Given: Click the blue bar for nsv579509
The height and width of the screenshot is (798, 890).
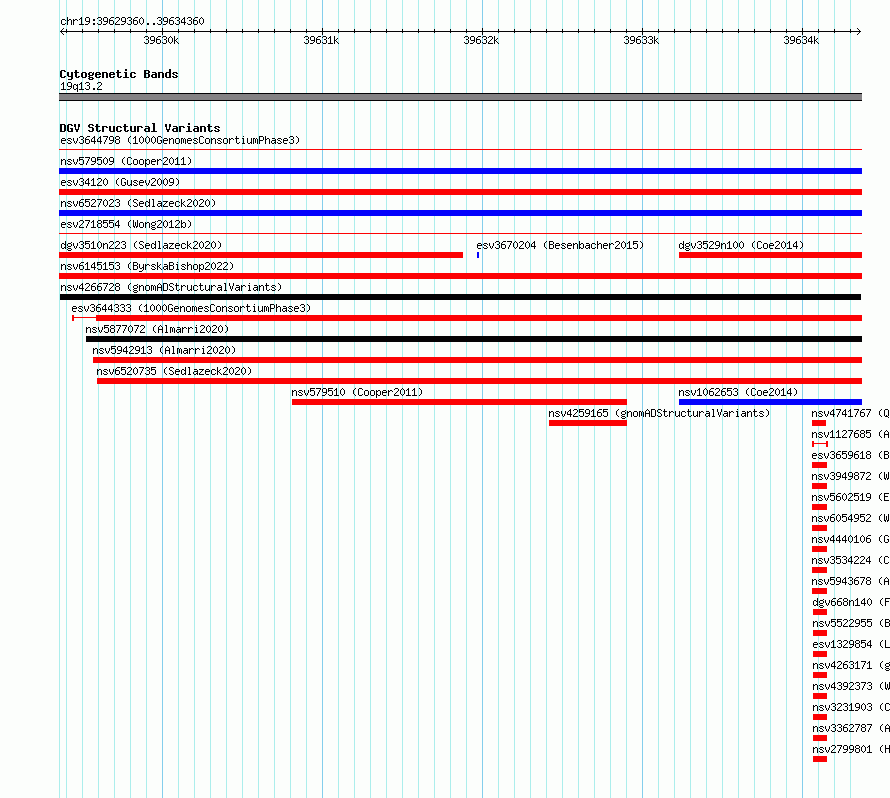Looking at the screenshot, I should pos(460,171).
